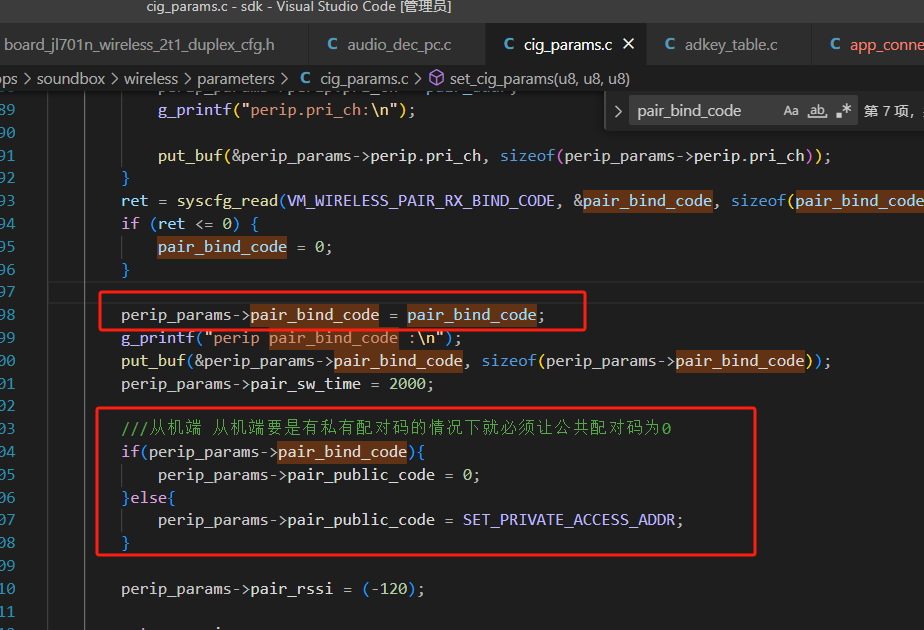Open the soundbox breadcrumb dropdown
924x630 pixels.
(x=71, y=79)
